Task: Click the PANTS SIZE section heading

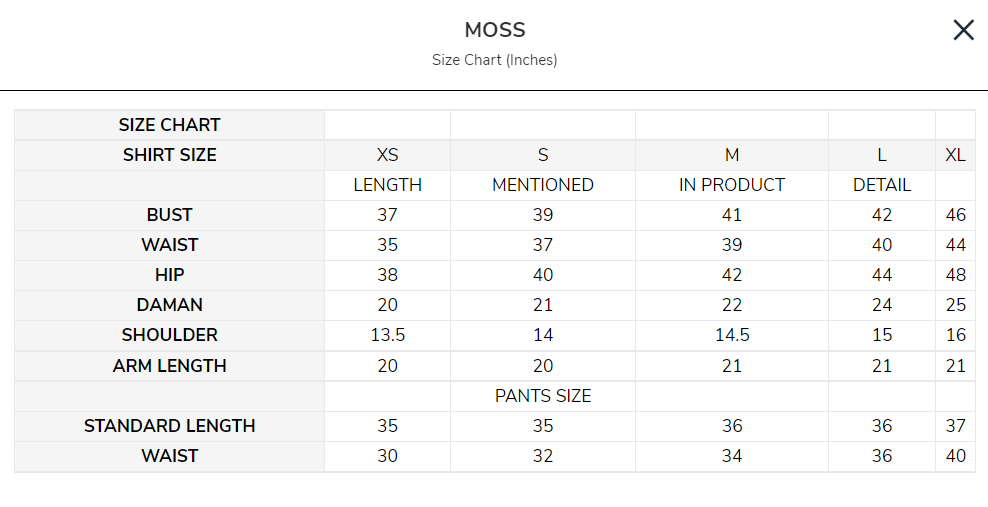Action: pyautogui.click(x=543, y=396)
